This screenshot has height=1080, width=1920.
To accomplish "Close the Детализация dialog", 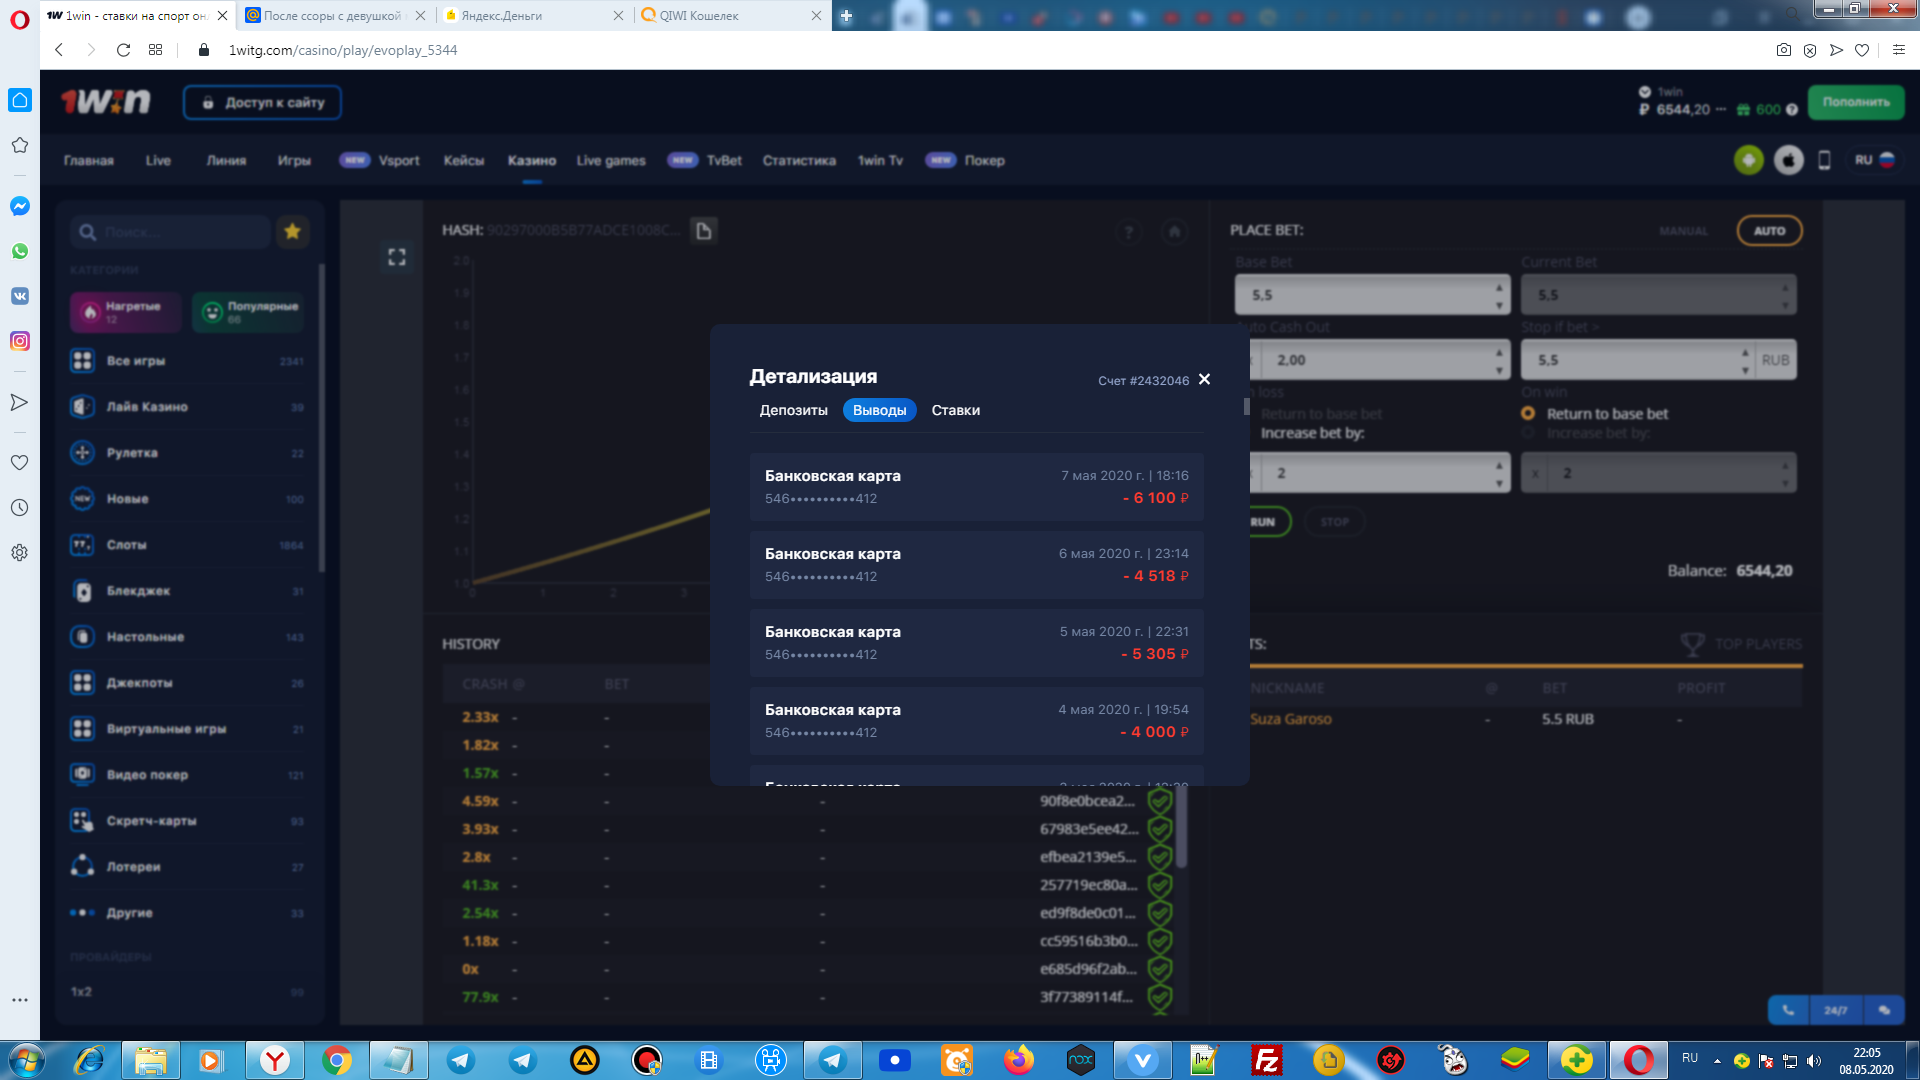I will pos(1204,379).
